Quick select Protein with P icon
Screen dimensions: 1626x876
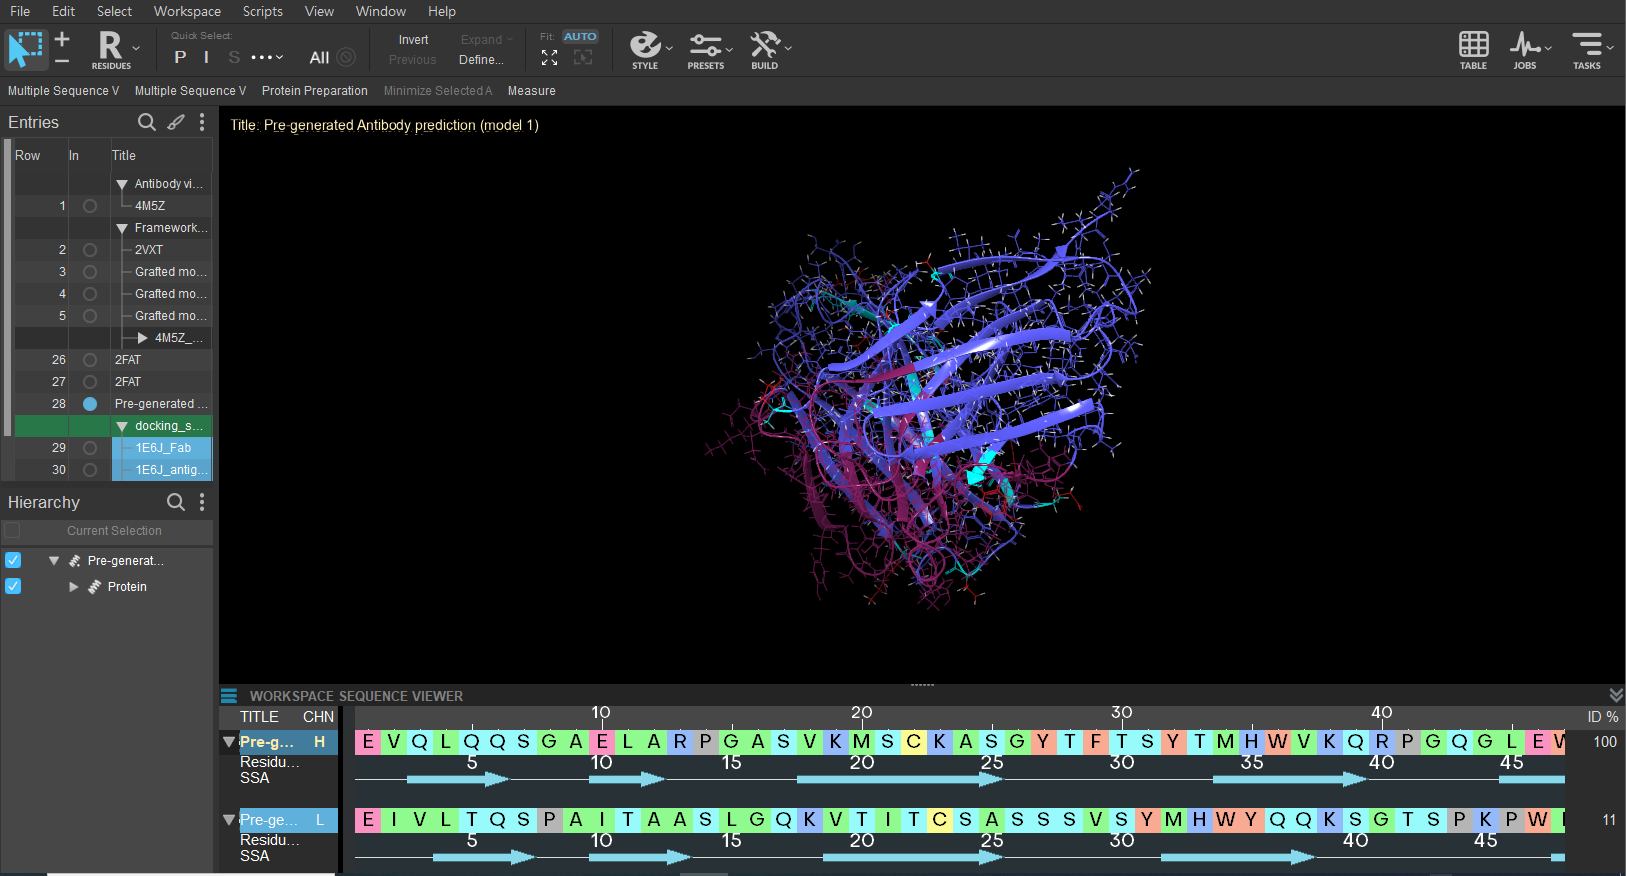coord(180,57)
